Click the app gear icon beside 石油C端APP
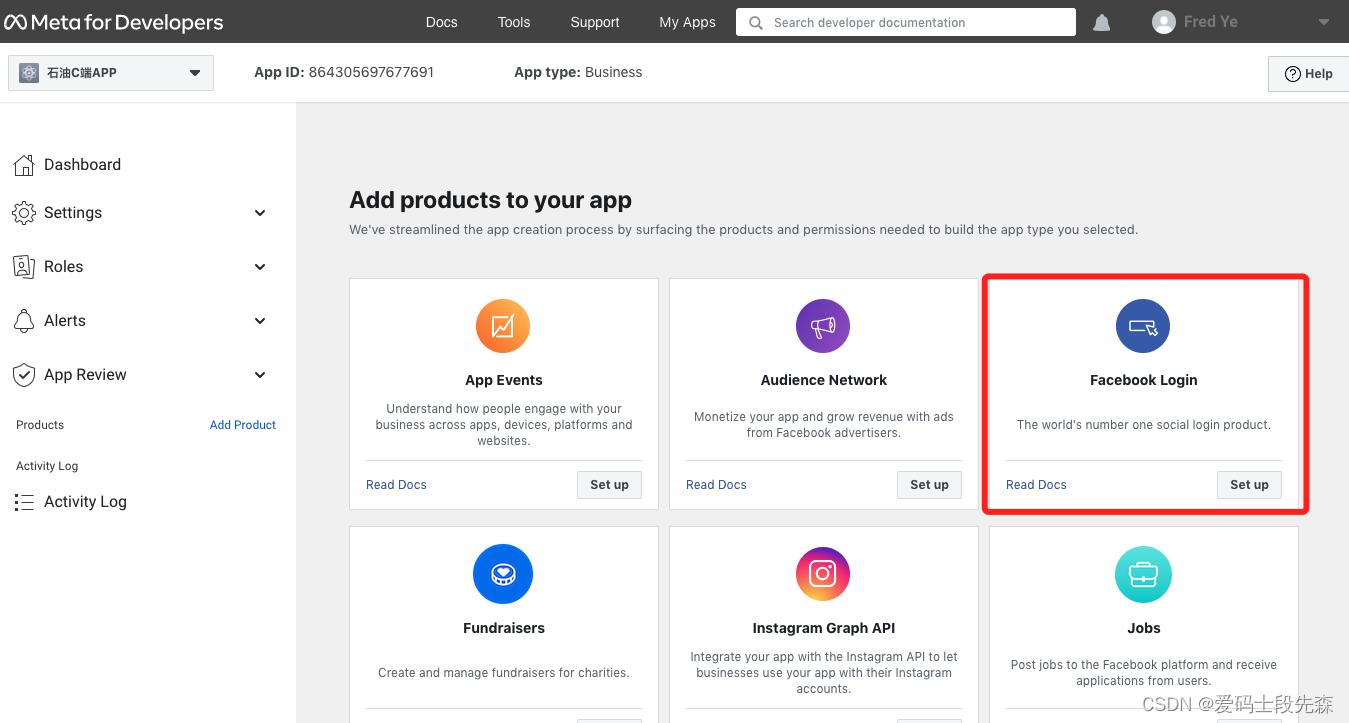1349x723 pixels. (x=29, y=73)
